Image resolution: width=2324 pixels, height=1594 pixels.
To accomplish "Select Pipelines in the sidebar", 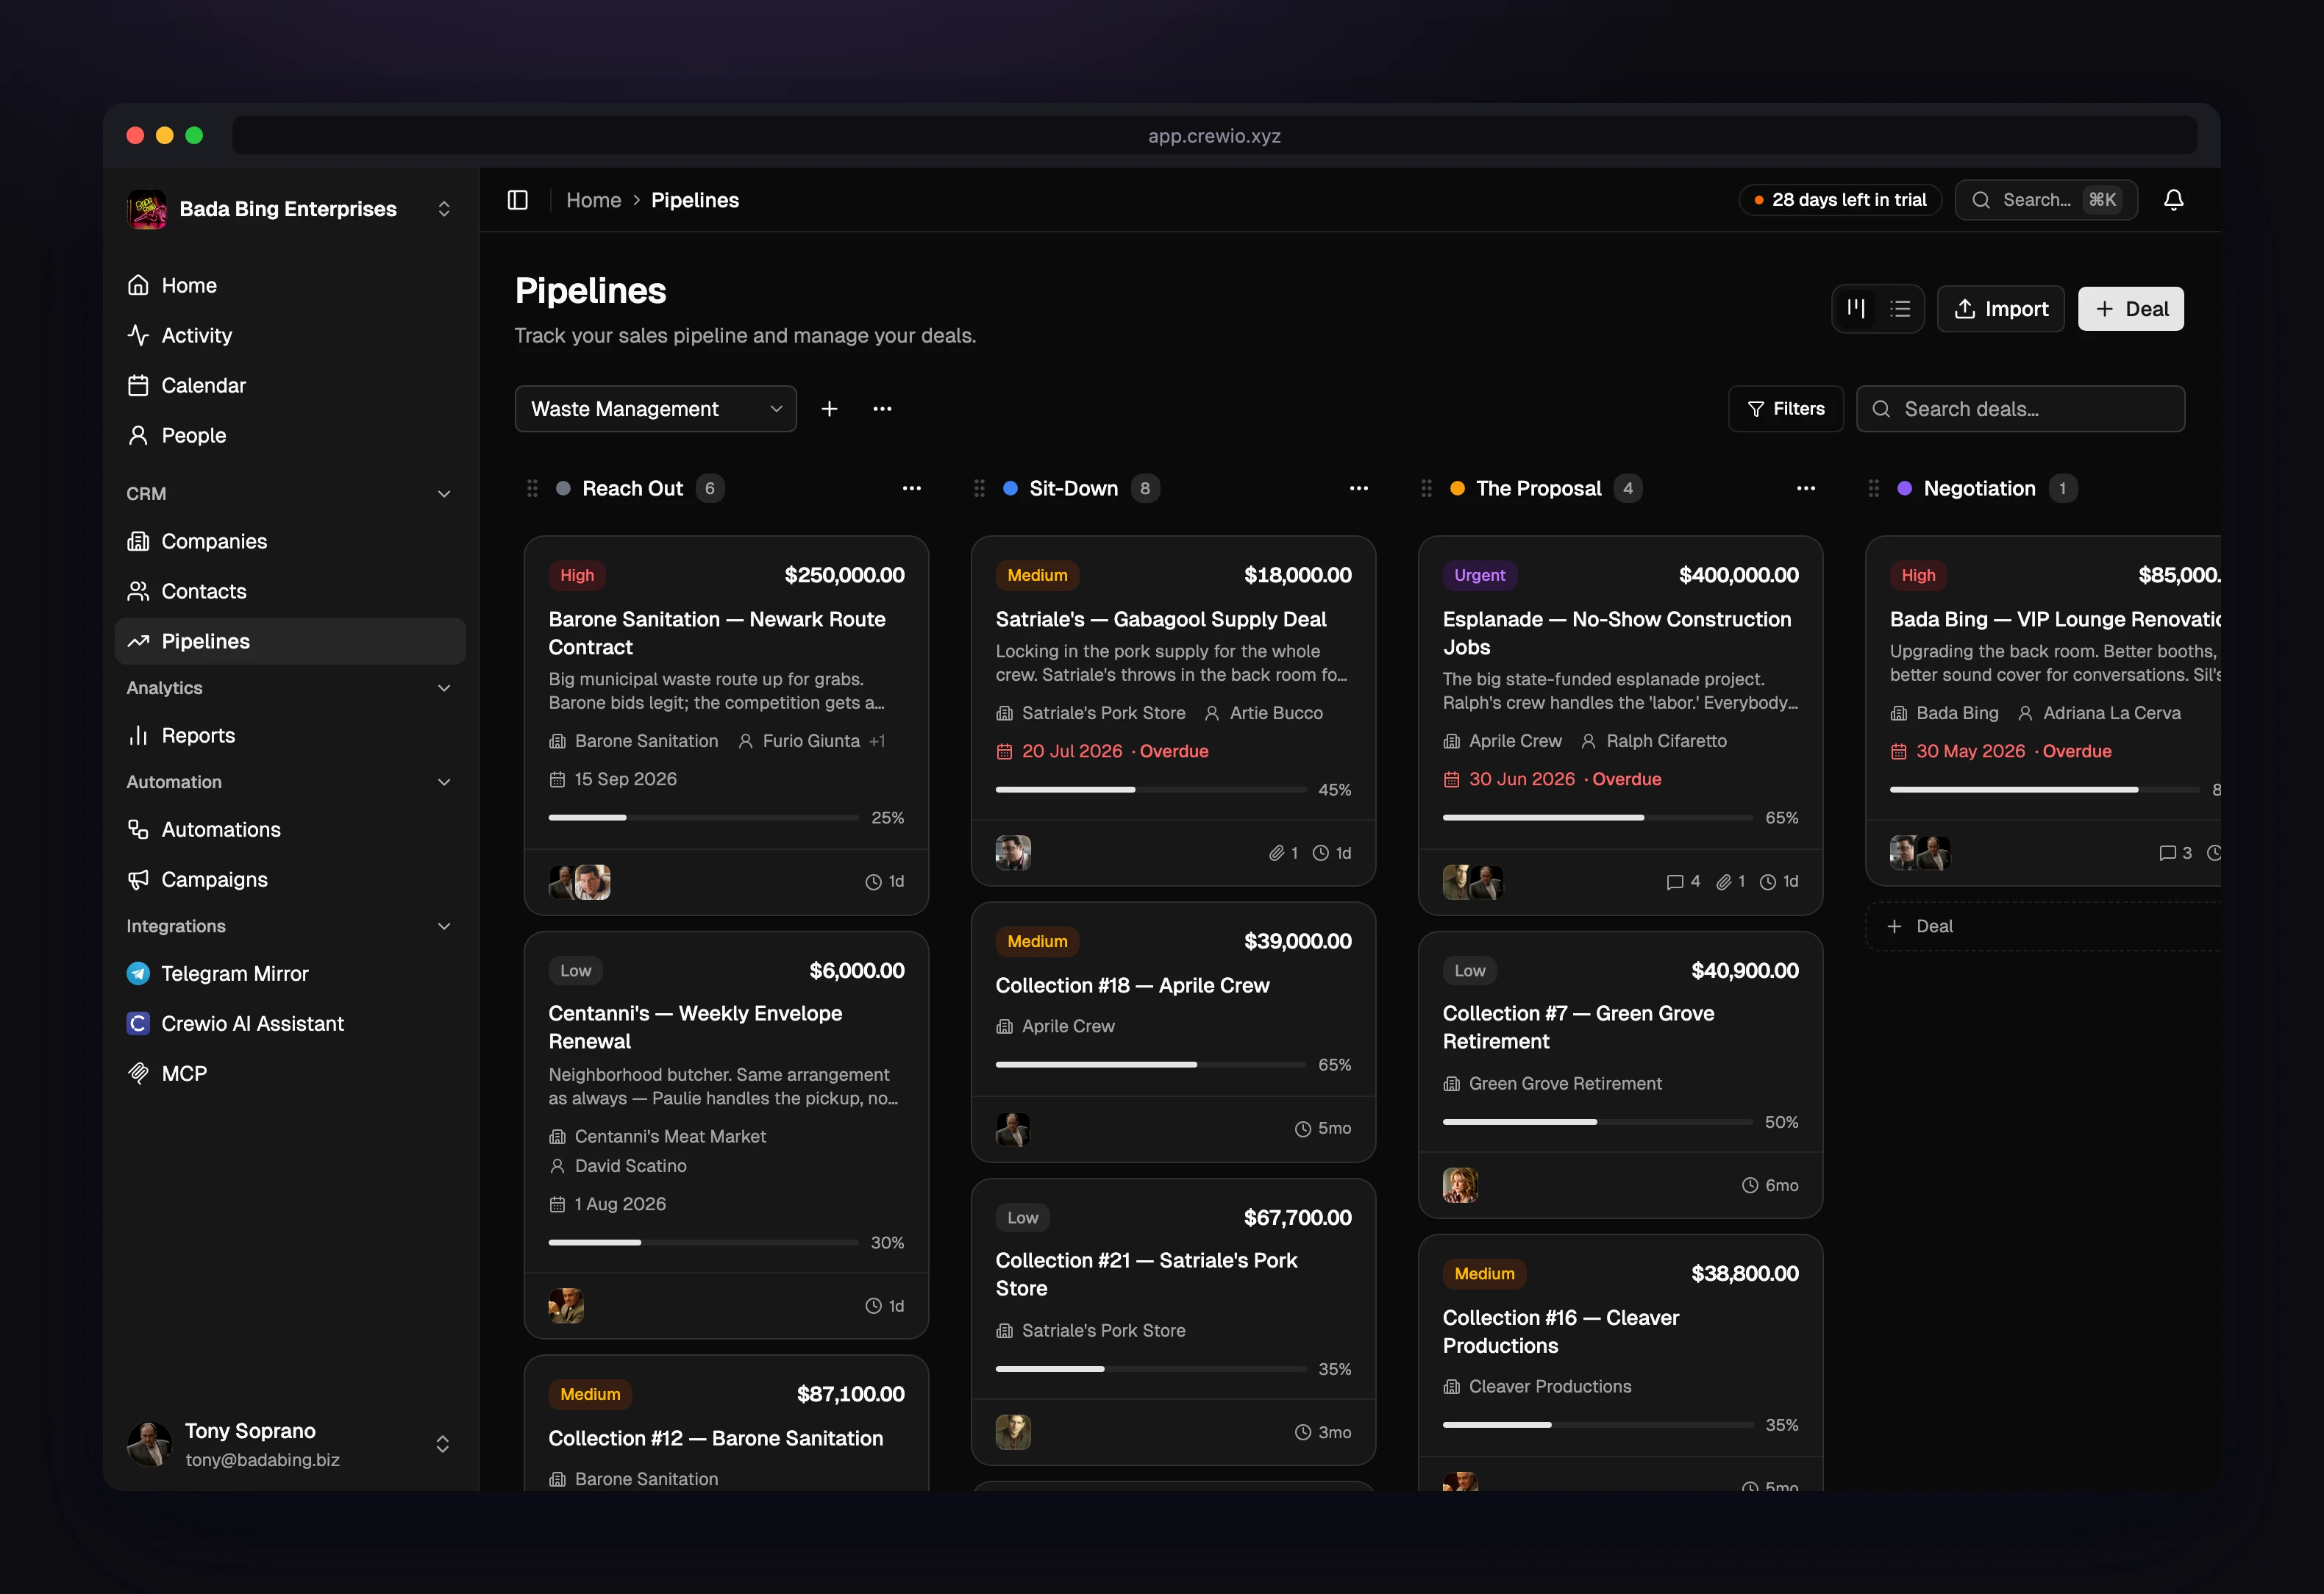I will (x=290, y=641).
